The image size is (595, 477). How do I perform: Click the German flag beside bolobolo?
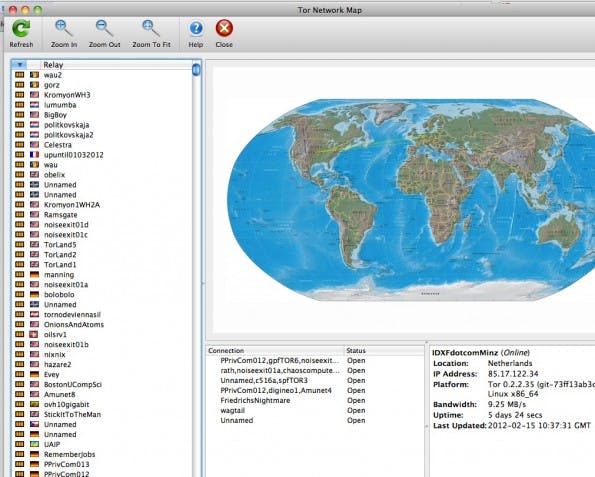(x=35, y=294)
